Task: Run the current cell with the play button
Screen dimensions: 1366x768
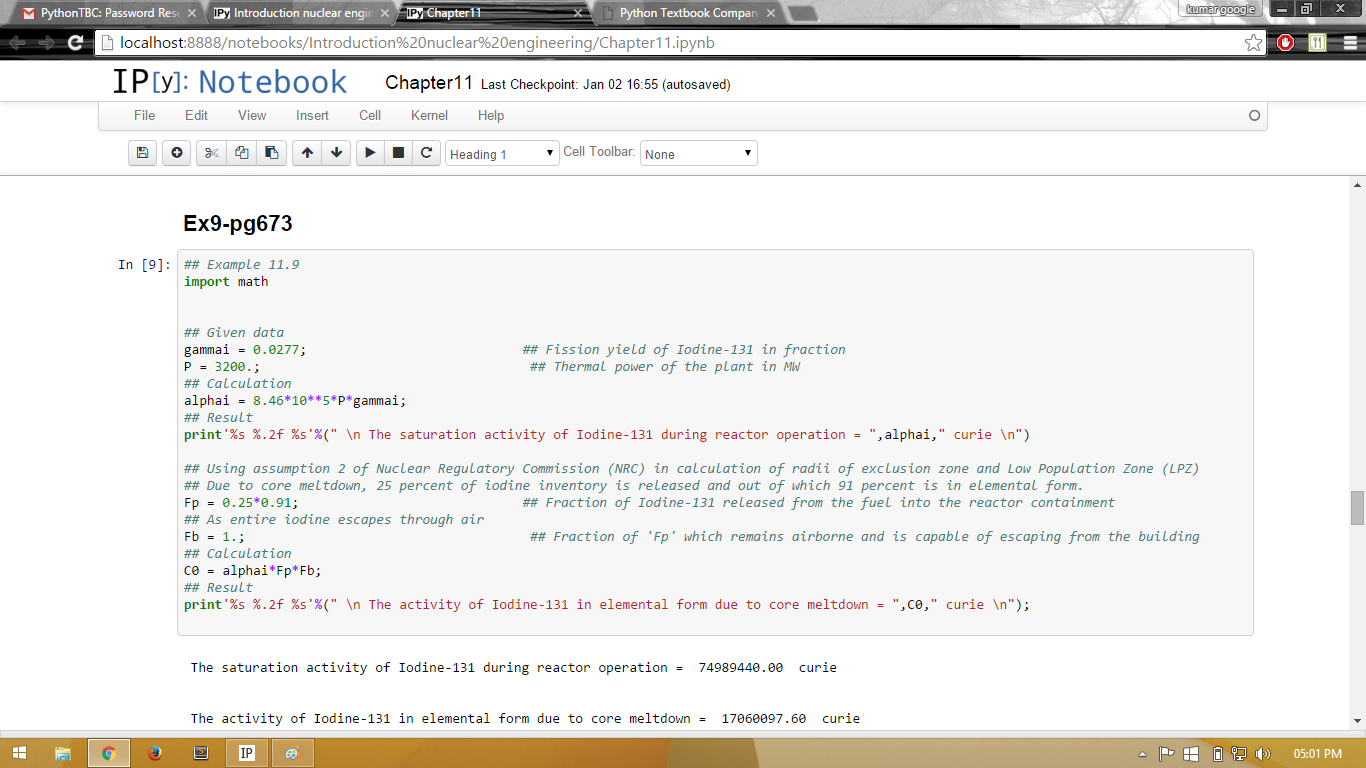Action: [370, 153]
